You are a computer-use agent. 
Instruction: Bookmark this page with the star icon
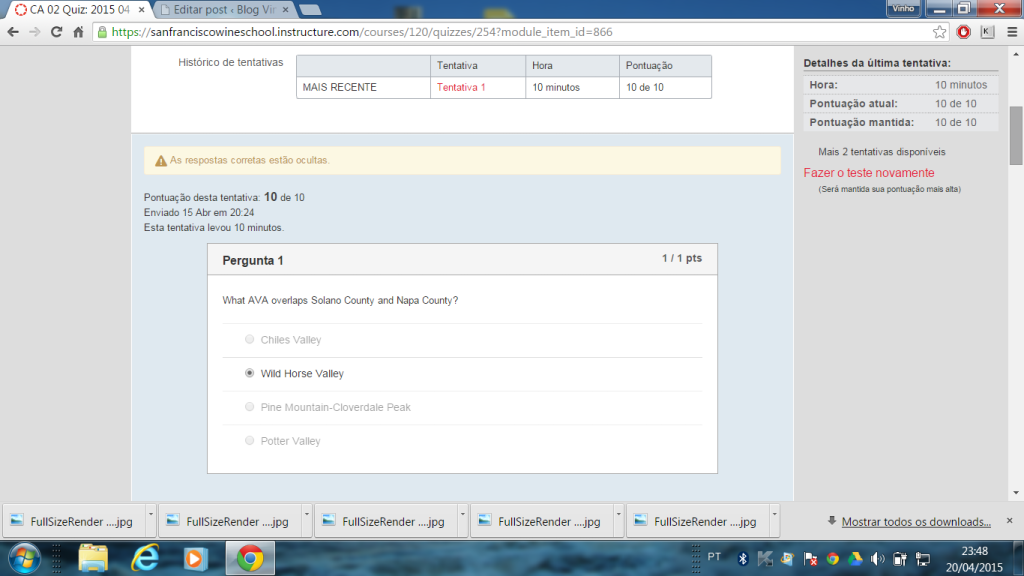pyautogui.click(x=940, y=32)
